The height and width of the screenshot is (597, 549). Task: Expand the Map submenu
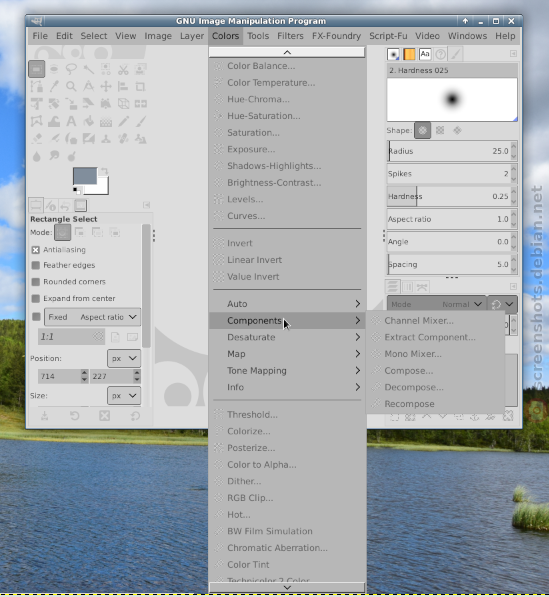(x=287, y=354)
